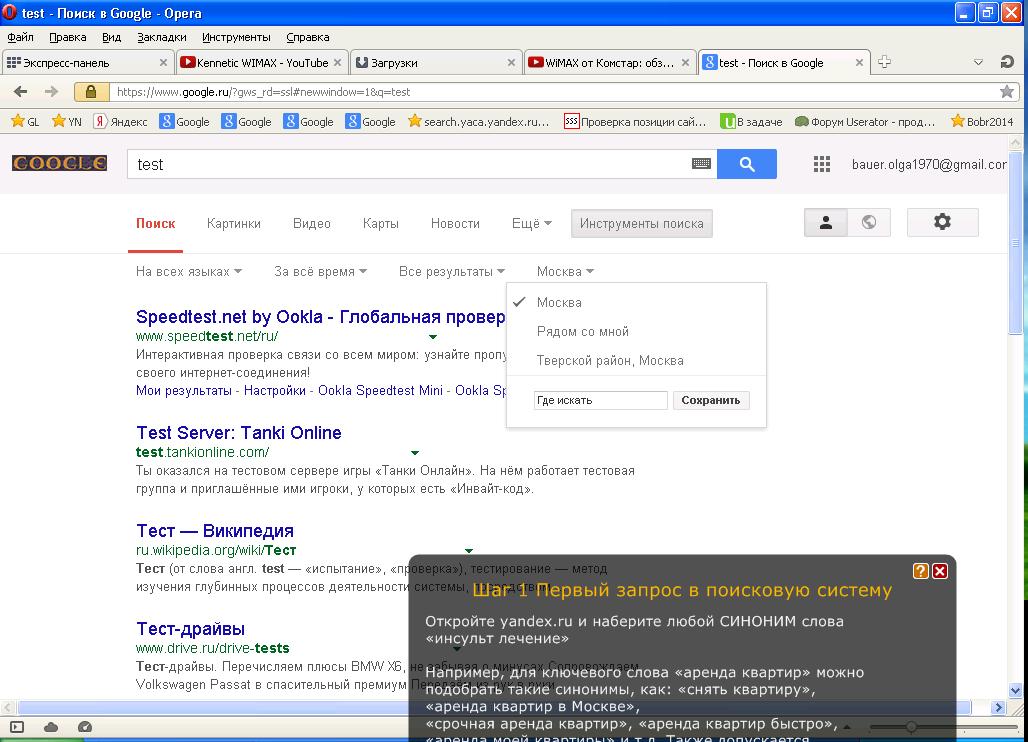
Task: Switch to the 'Картинки' search tab
Action: (233, 224)
